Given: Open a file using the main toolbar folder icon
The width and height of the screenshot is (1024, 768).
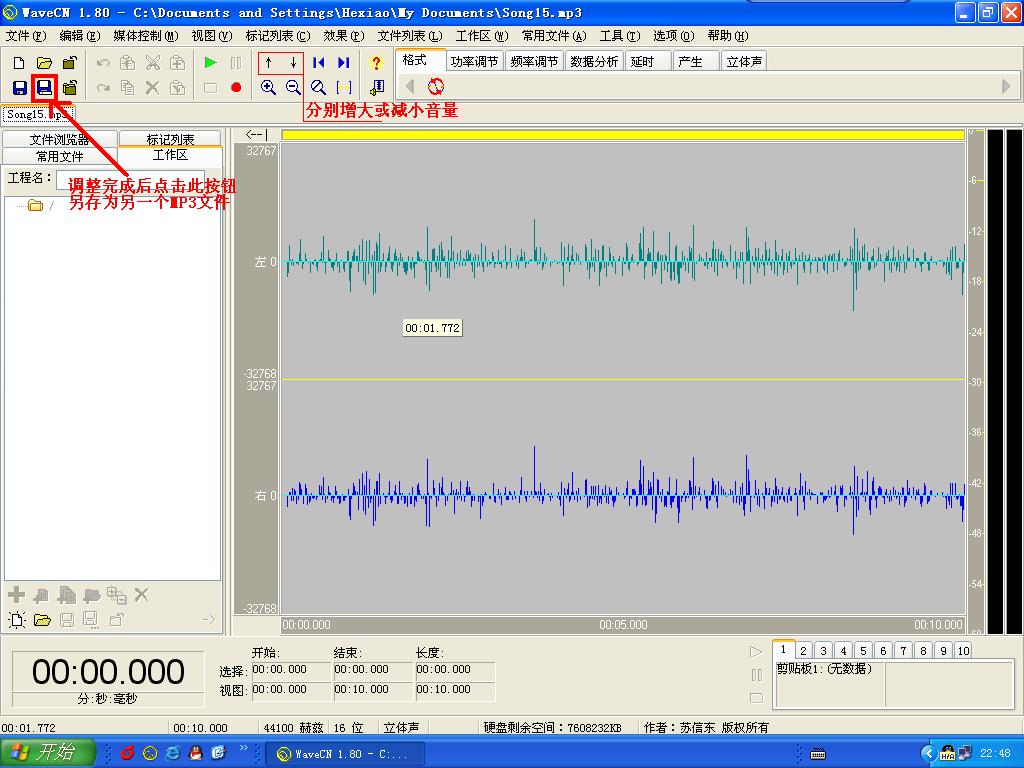Looking at the screenshot, I should pyautogui.click(x=44, y=63).
